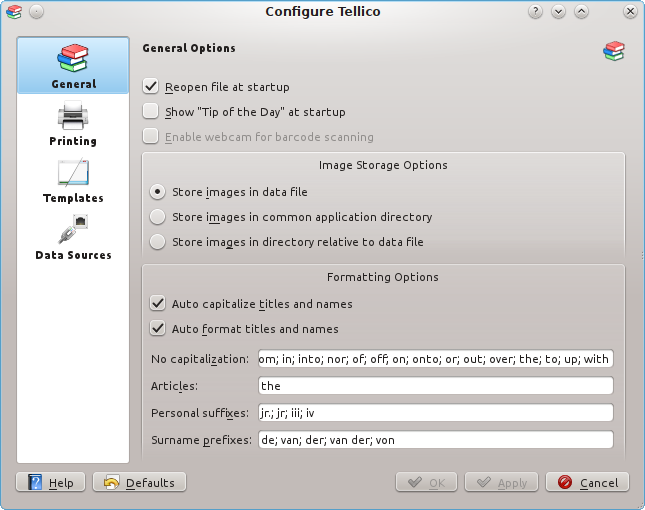The height and width of the screenshot is (510, 645).
Task: Select Store images in directory relative to data file
Action: point(157,241)
